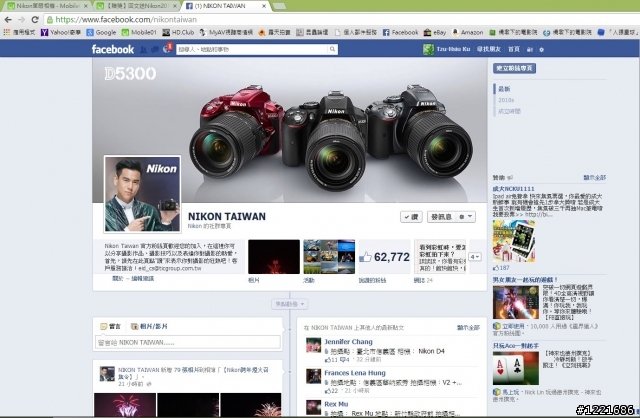The width and height of the screenshot is (640, 418).
Task: Click the send message button
Action: tap(442, 217)
